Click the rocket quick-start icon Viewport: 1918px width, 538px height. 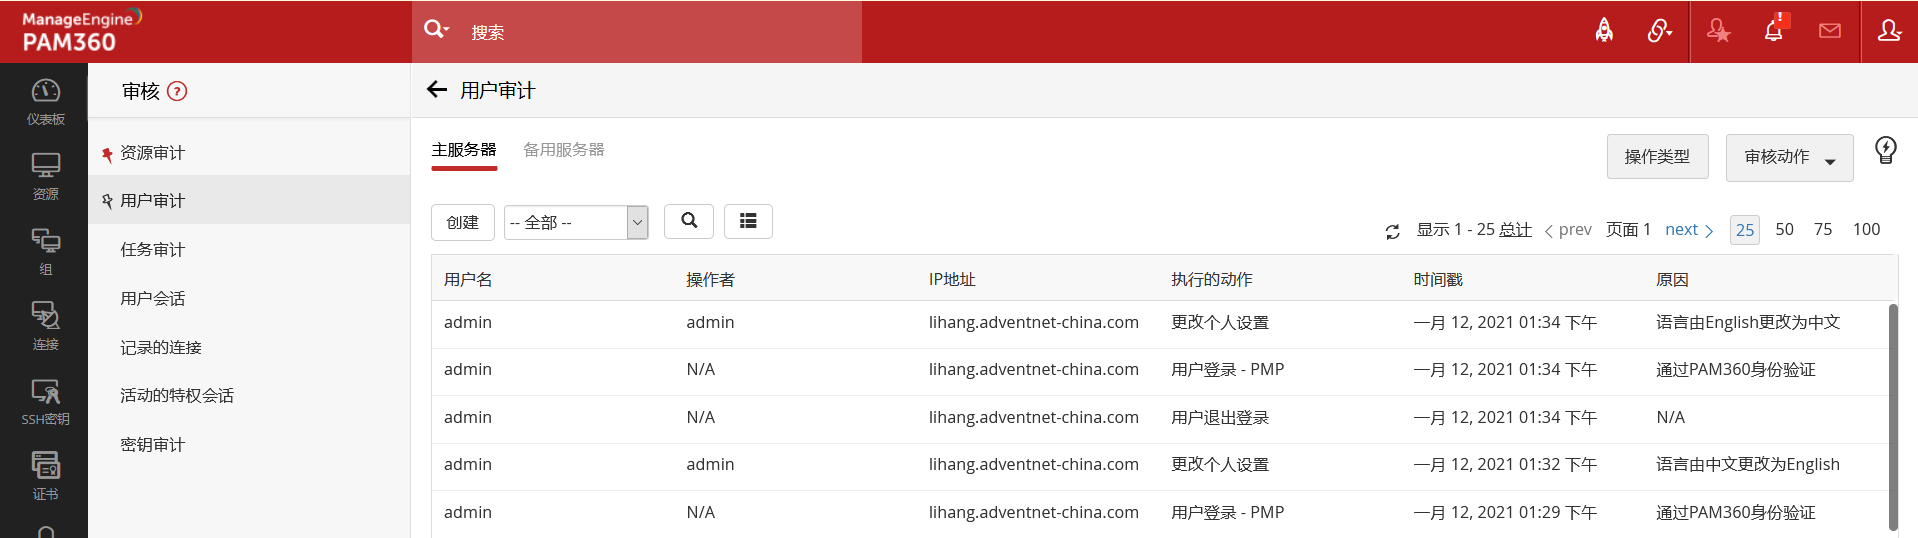[x=1604, y=31]
